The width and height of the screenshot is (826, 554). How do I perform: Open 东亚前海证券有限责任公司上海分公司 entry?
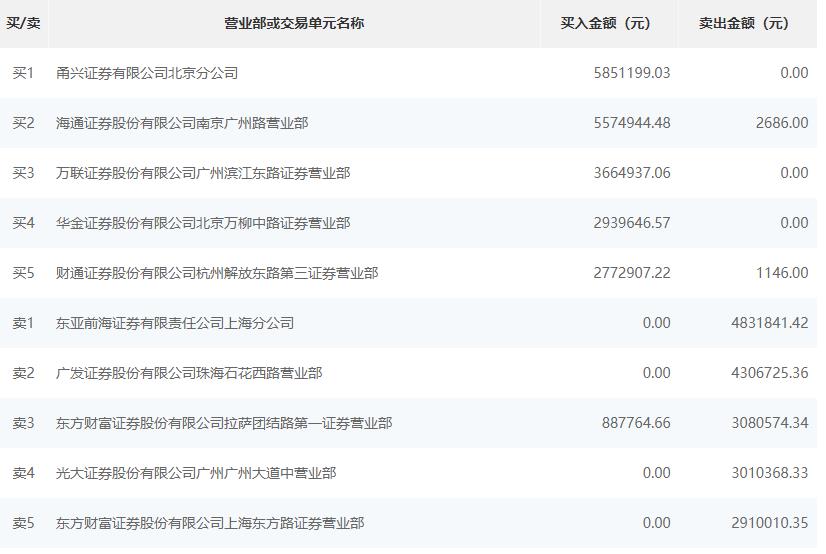[x=175, y=323]
